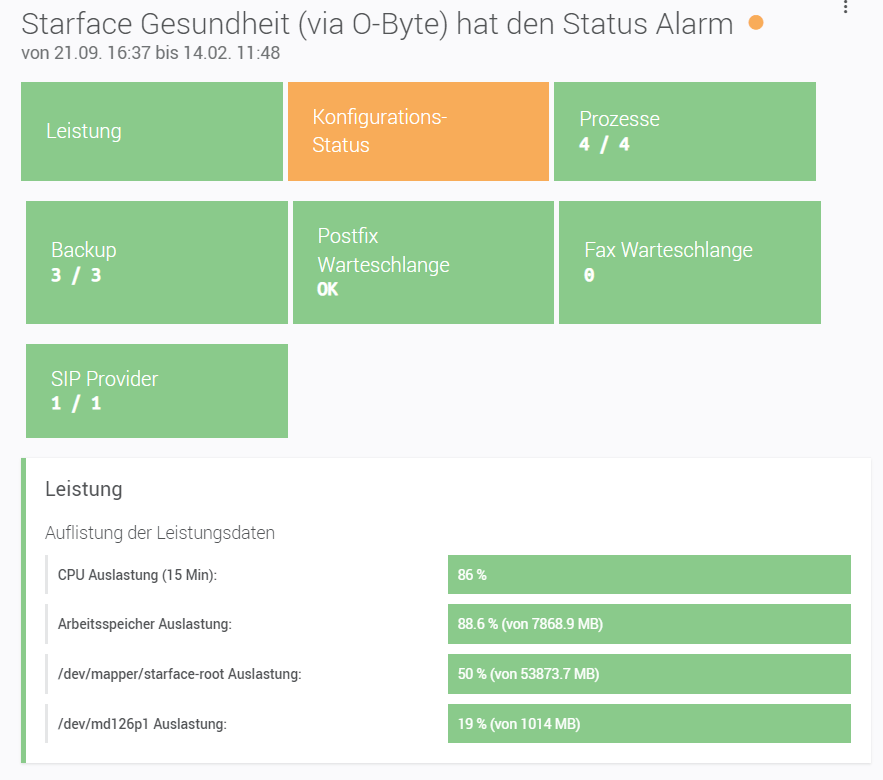This screenshot has height=780, width=883.
Task: Click the Leistung panel heading
Action: pos(84,489)
